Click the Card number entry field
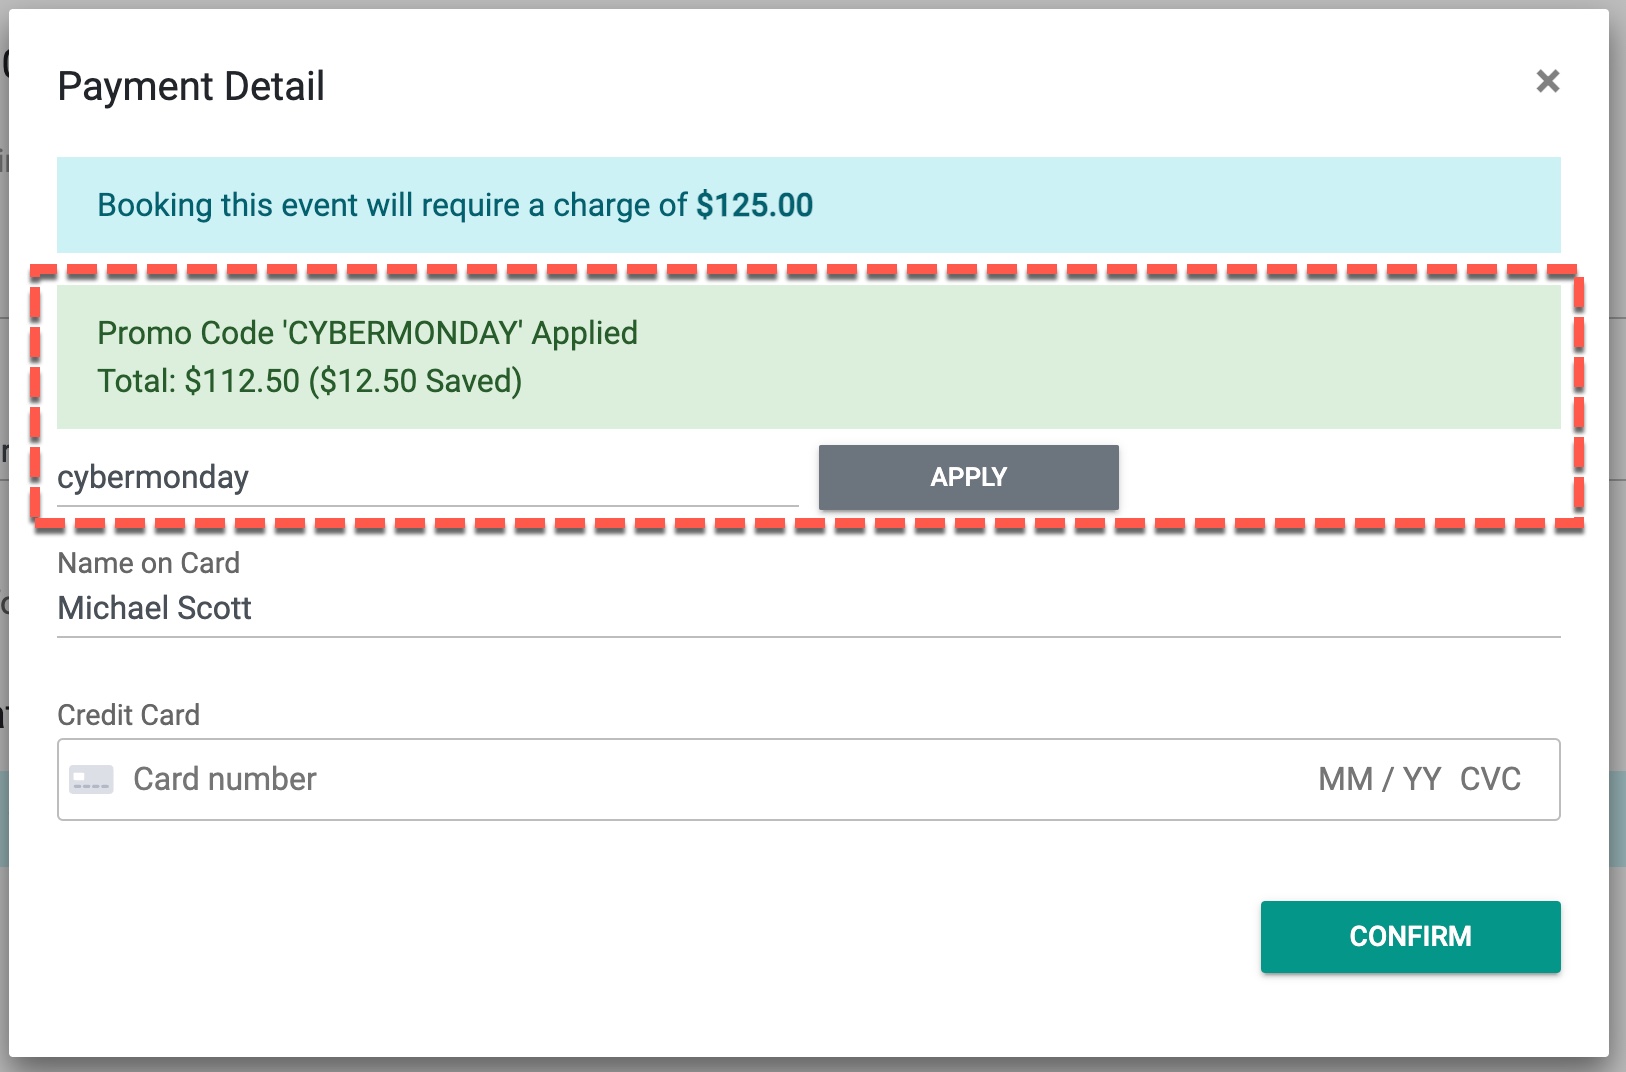1626x1072 pixels. click(600, 779)
